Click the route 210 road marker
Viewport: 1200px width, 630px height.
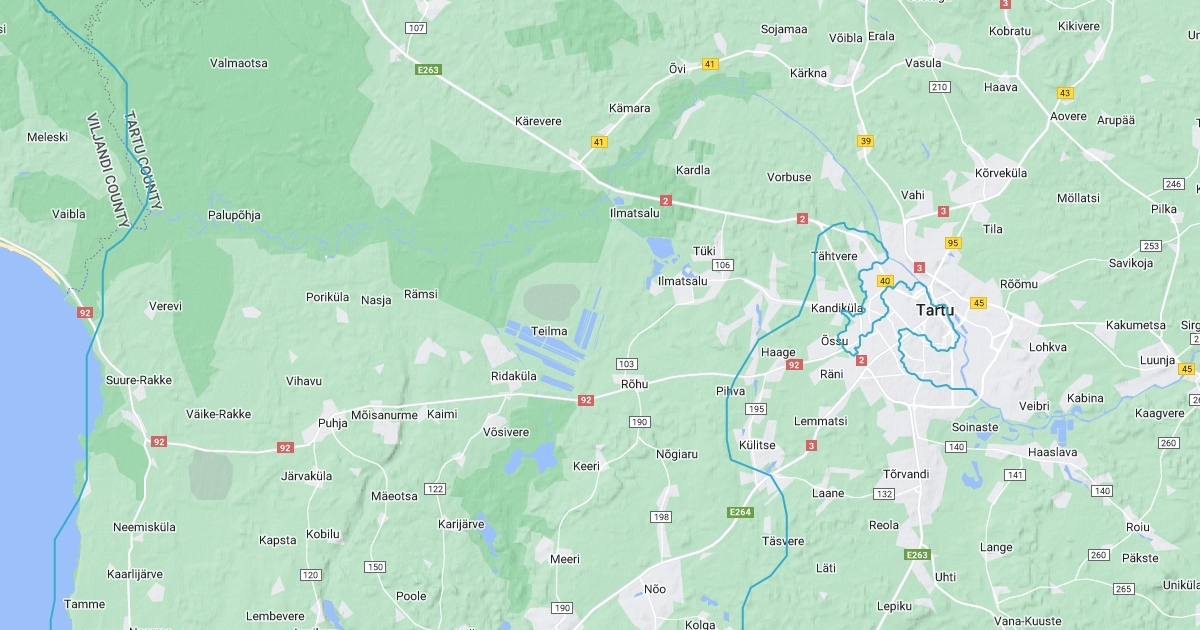(x=939, y=87)
